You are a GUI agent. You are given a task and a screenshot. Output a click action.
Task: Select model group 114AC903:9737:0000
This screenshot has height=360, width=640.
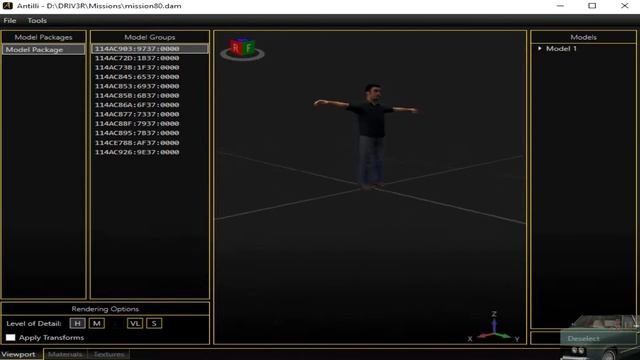(150, 49)
